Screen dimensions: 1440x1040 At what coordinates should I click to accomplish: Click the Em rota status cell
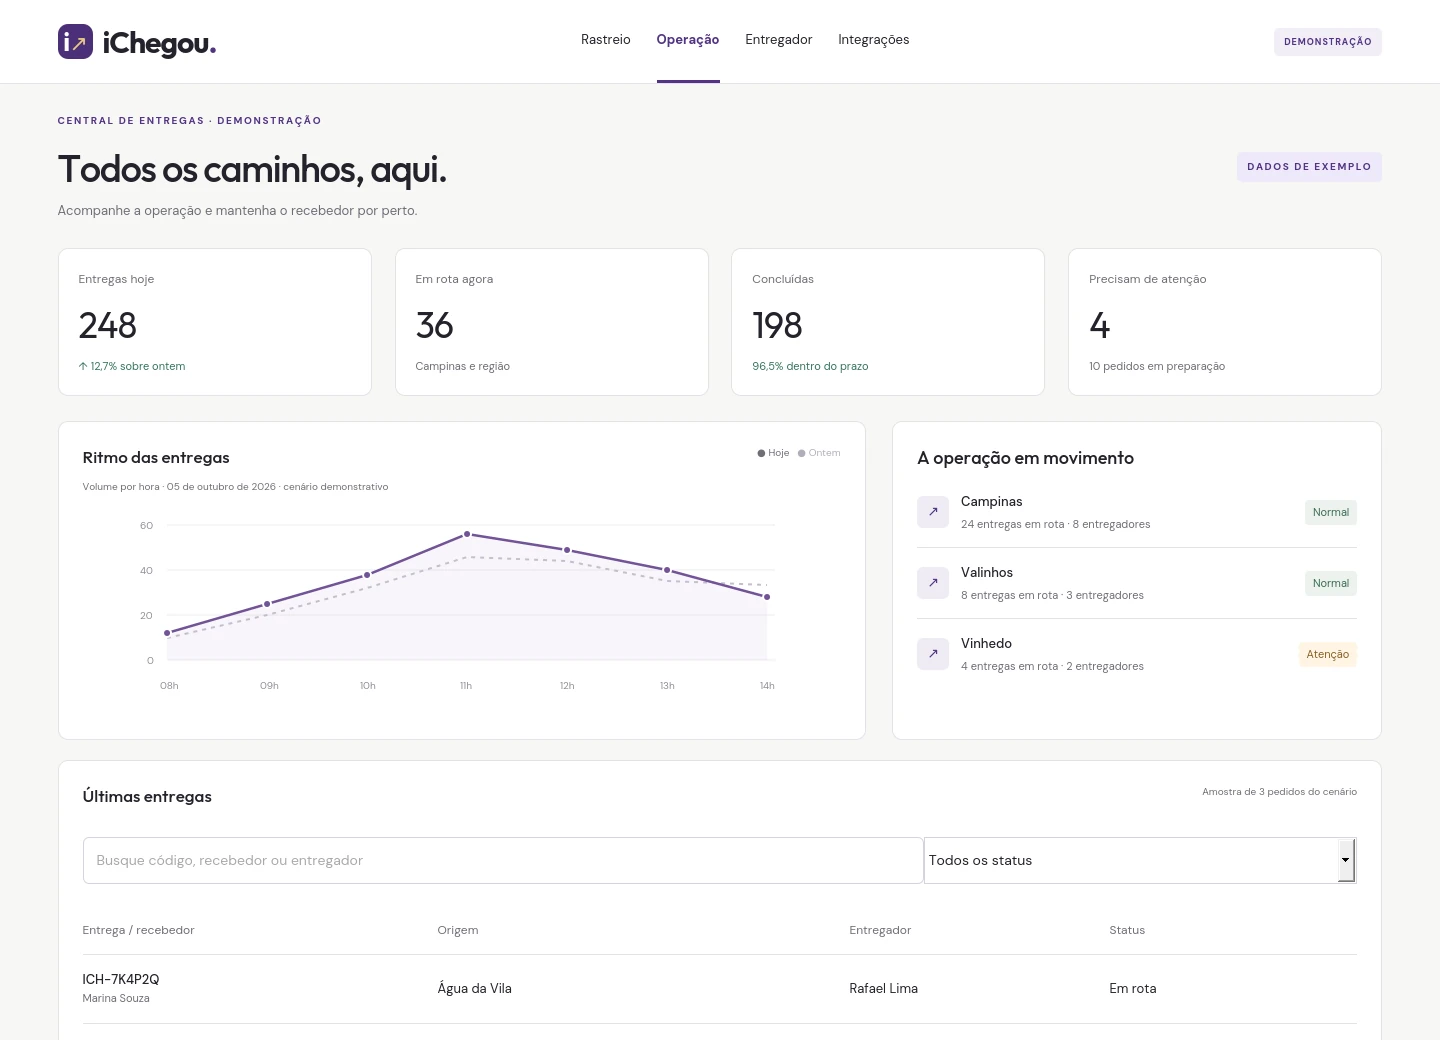(x=1133, y=988)
